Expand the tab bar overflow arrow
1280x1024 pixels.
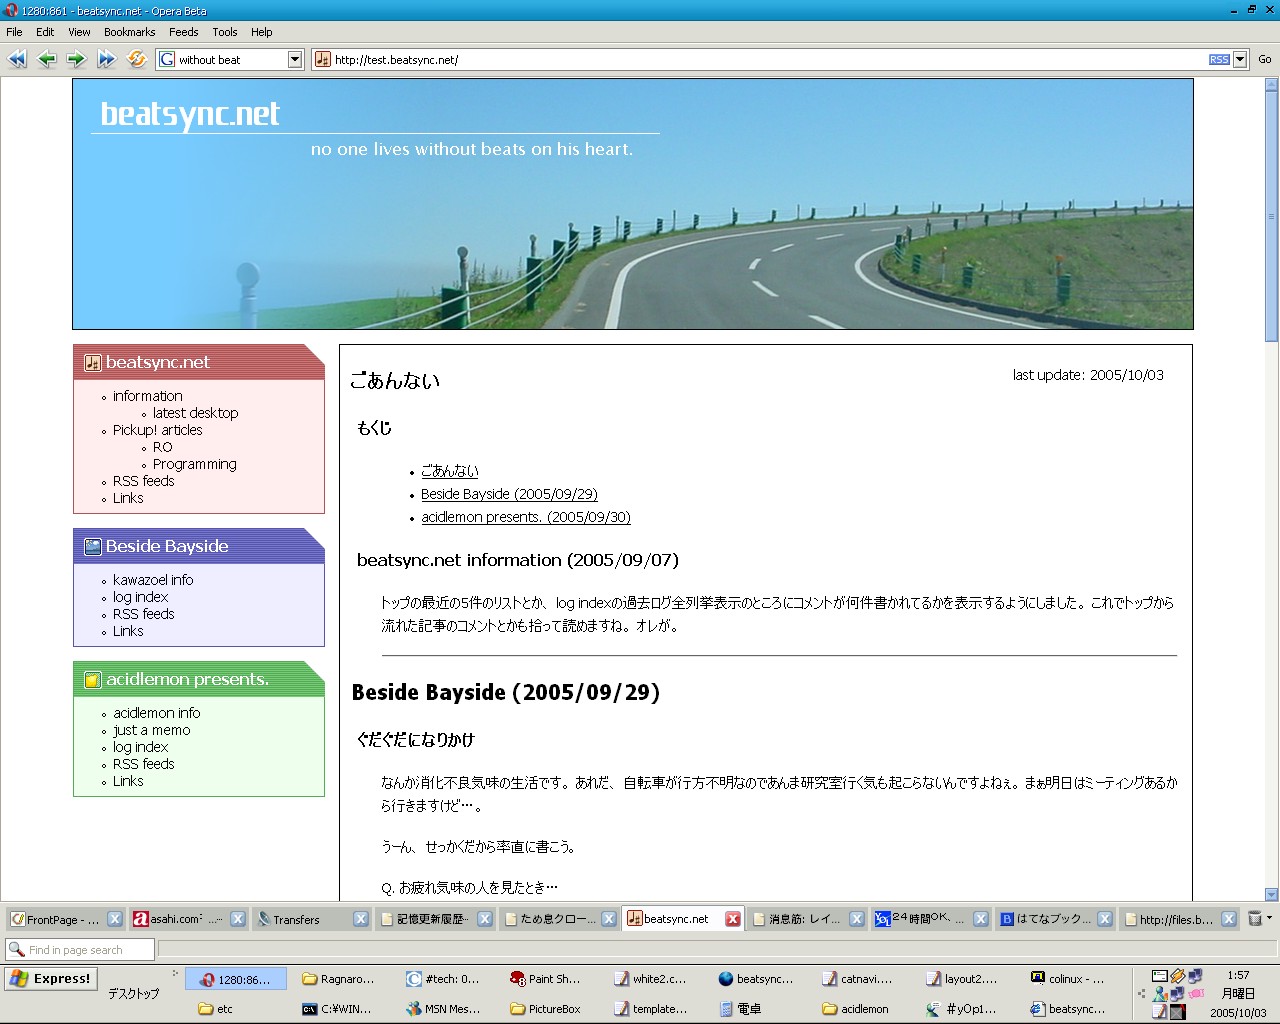click(1270, 917)
